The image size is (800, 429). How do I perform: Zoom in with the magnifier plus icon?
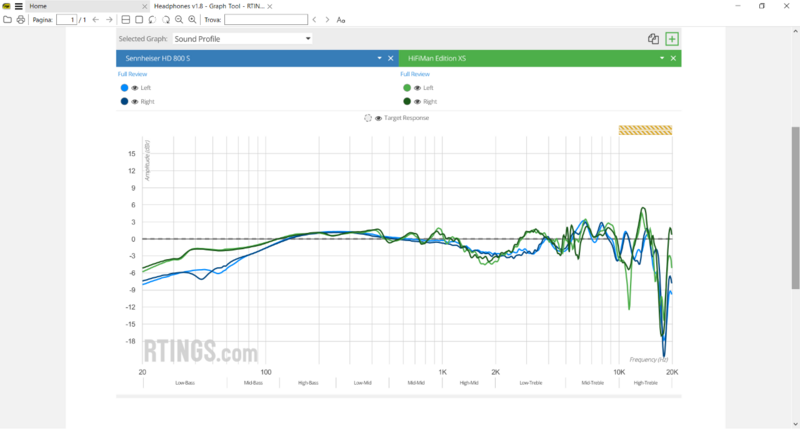pos(192,19)
